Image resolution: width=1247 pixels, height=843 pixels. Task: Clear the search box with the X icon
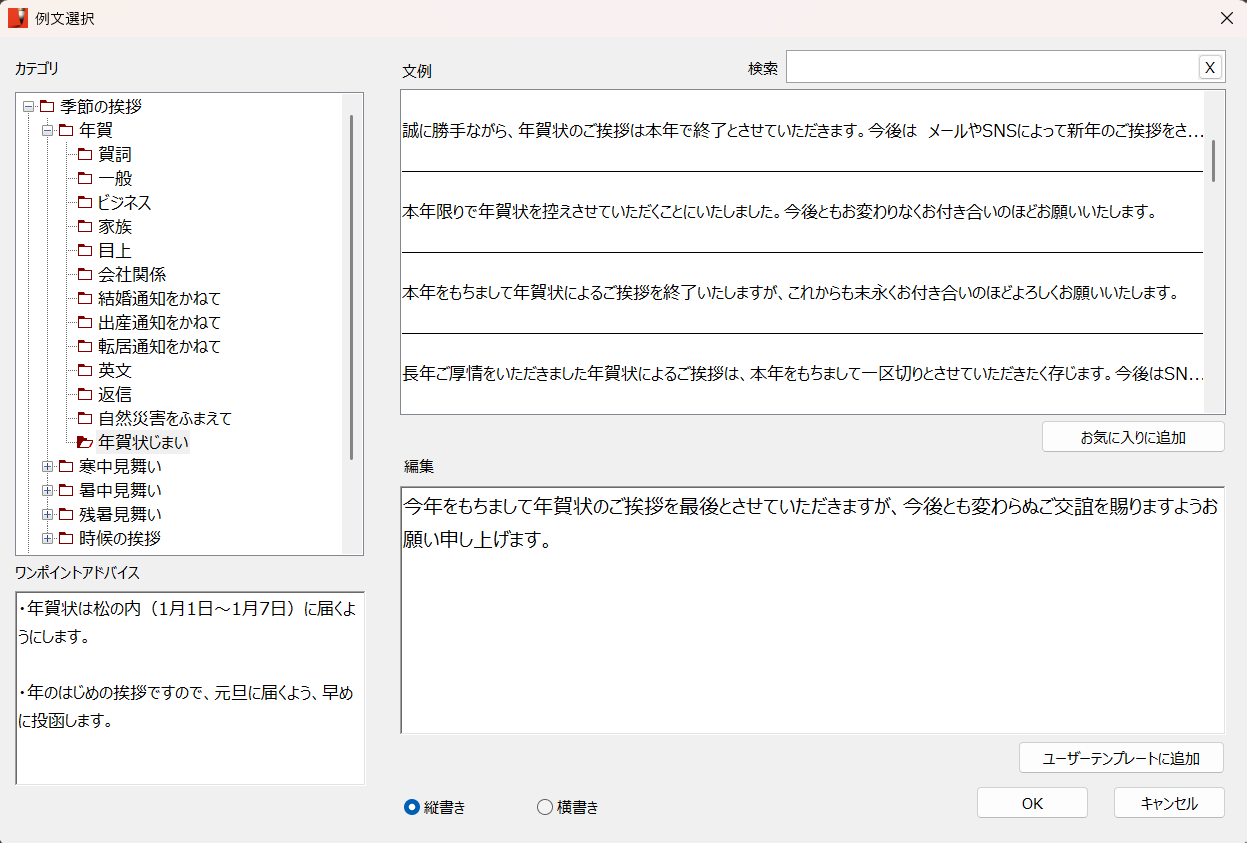pos(1210,66)
